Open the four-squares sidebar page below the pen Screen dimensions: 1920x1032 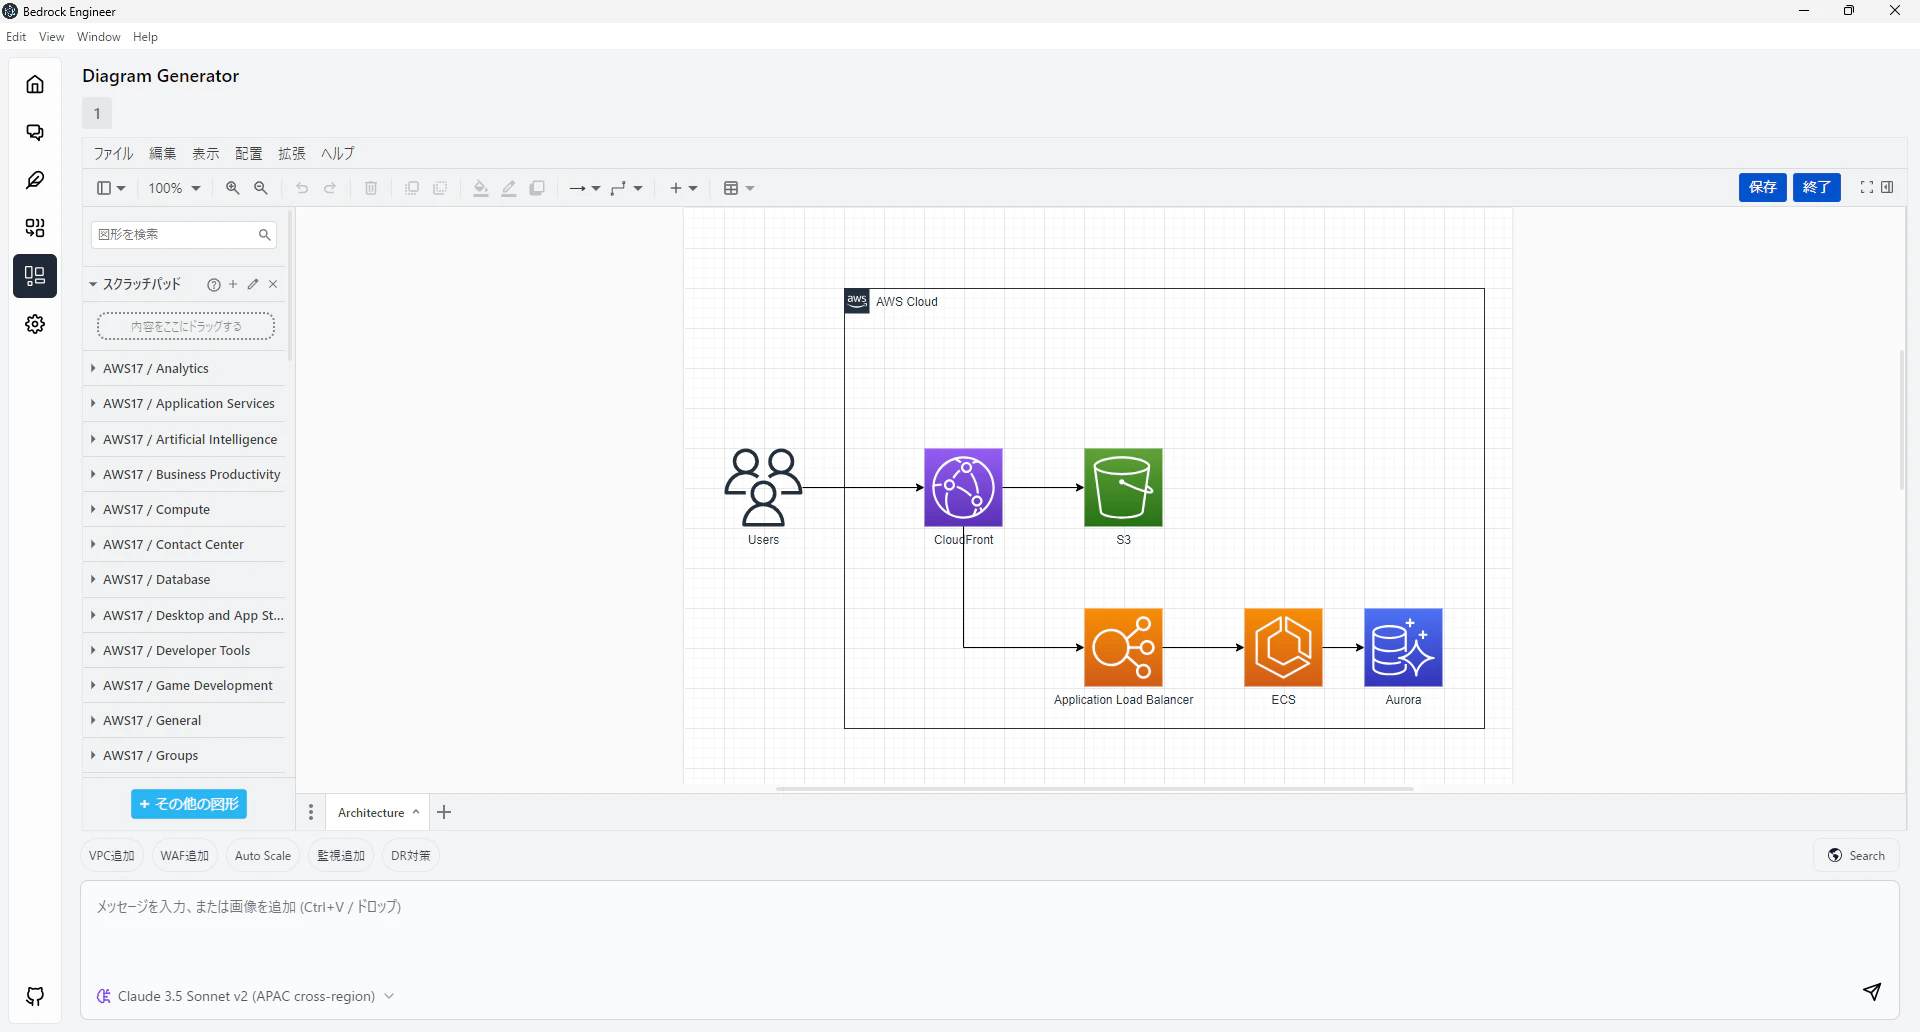35,228
